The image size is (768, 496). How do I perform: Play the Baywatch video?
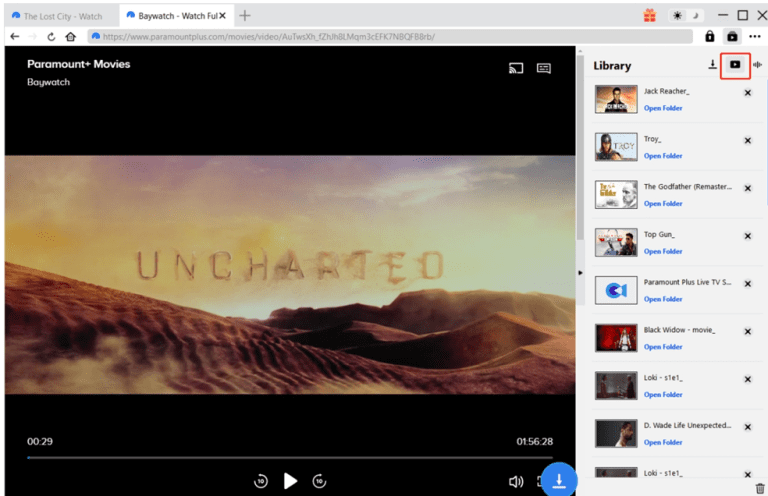[290, 481]
